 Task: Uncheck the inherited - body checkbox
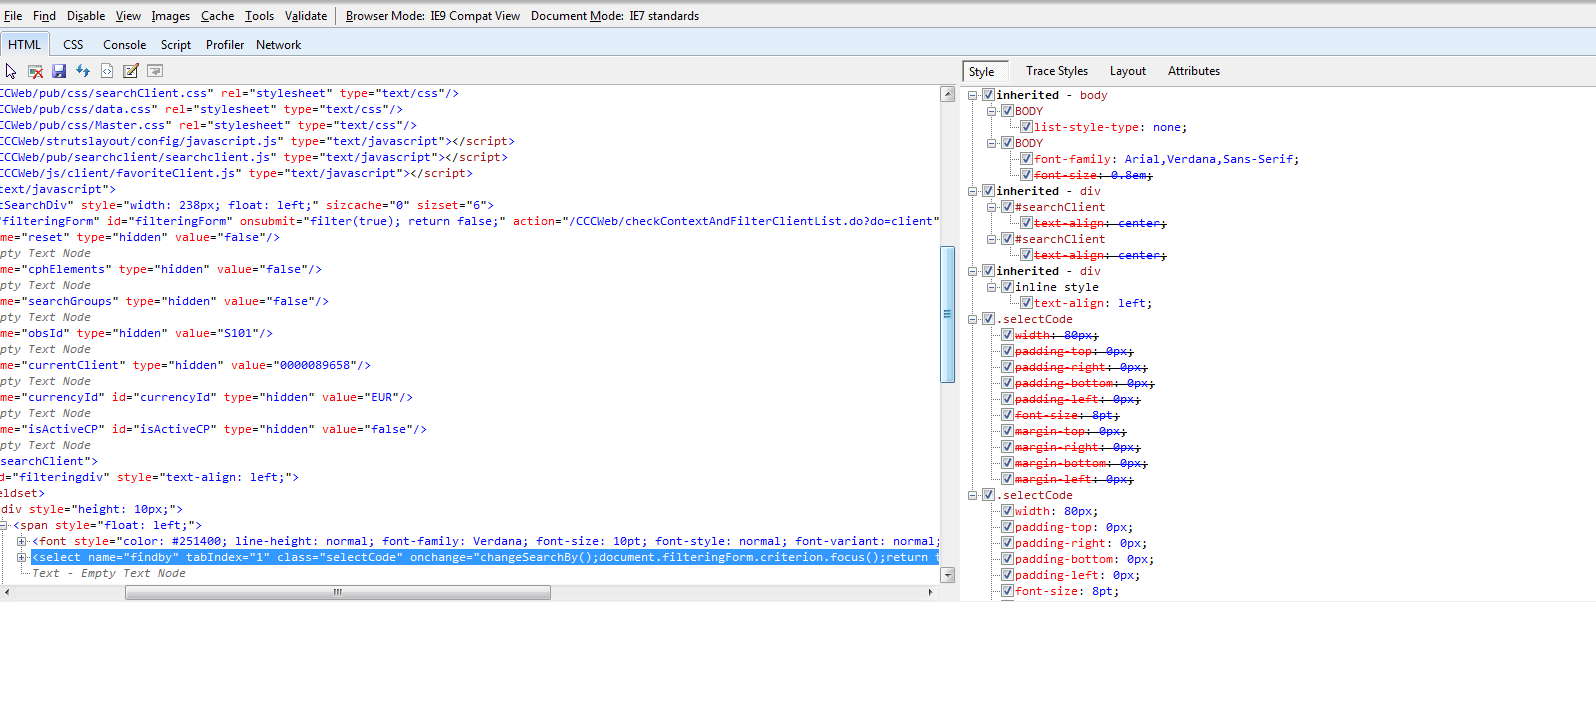[988, 95]
